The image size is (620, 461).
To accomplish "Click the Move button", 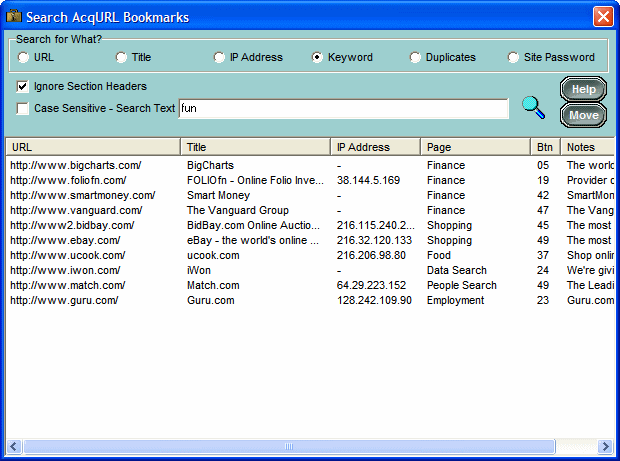I will pyautogui.click(x=583, y=115).
